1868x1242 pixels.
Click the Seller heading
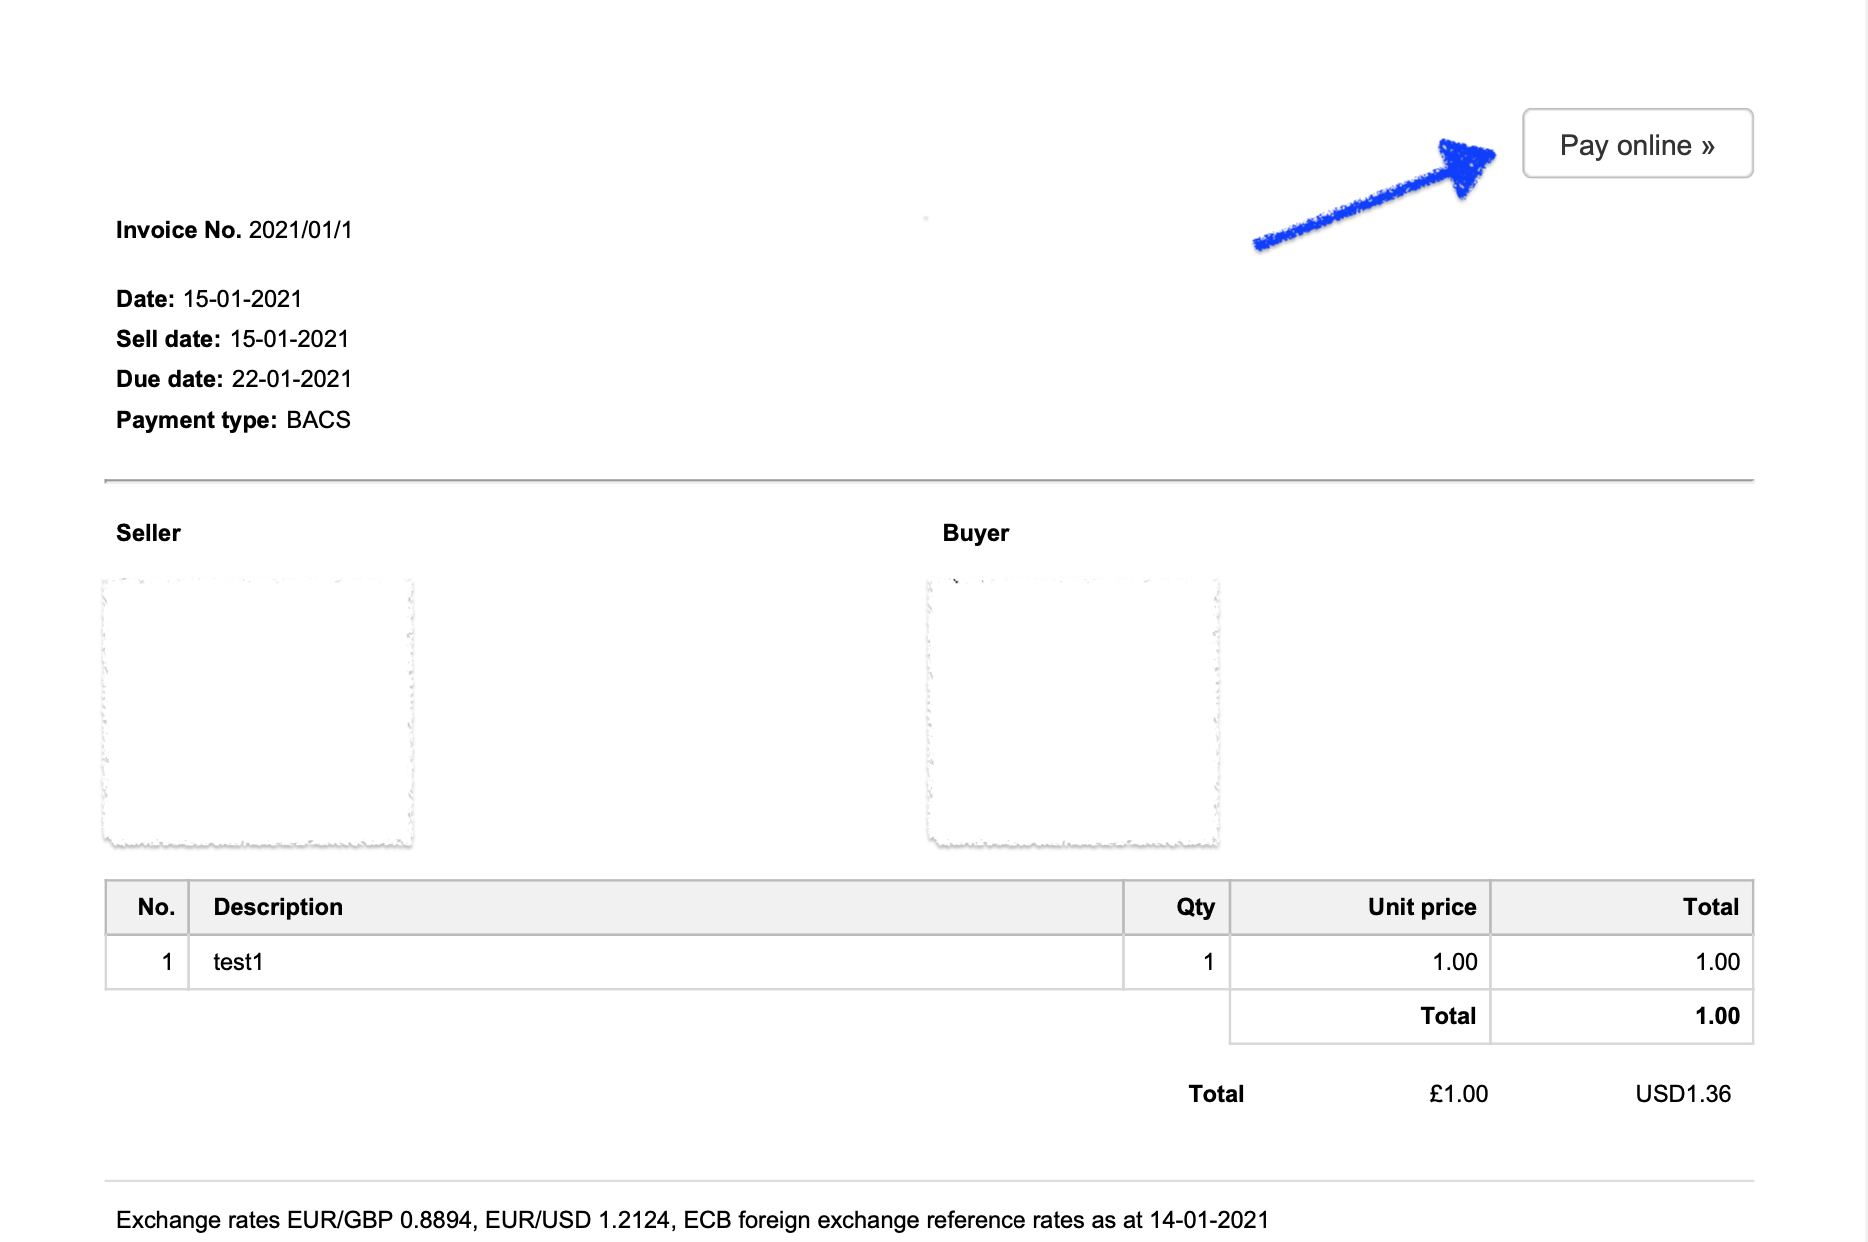point(148,532)
